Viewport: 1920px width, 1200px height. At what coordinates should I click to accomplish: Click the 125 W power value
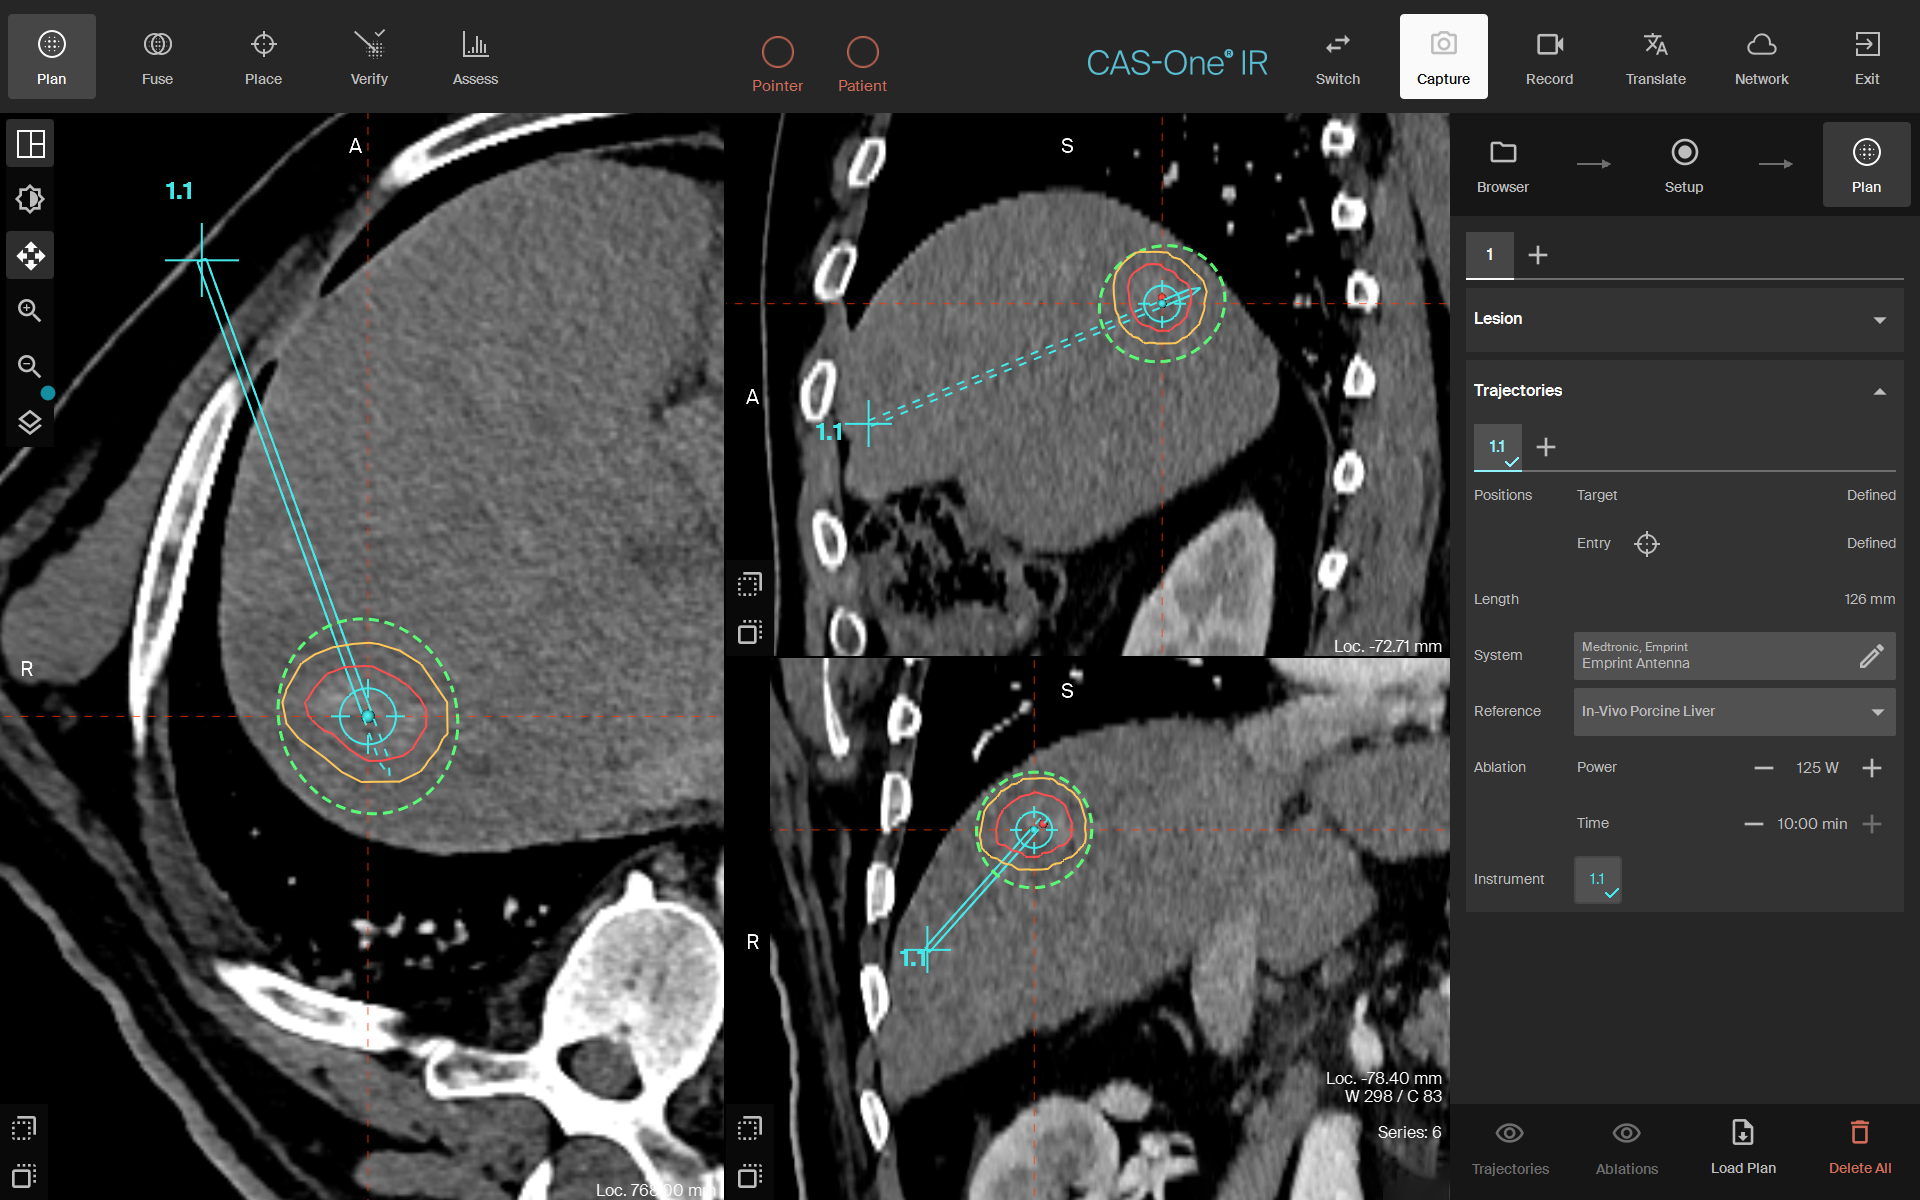(x=1817, y=768)
